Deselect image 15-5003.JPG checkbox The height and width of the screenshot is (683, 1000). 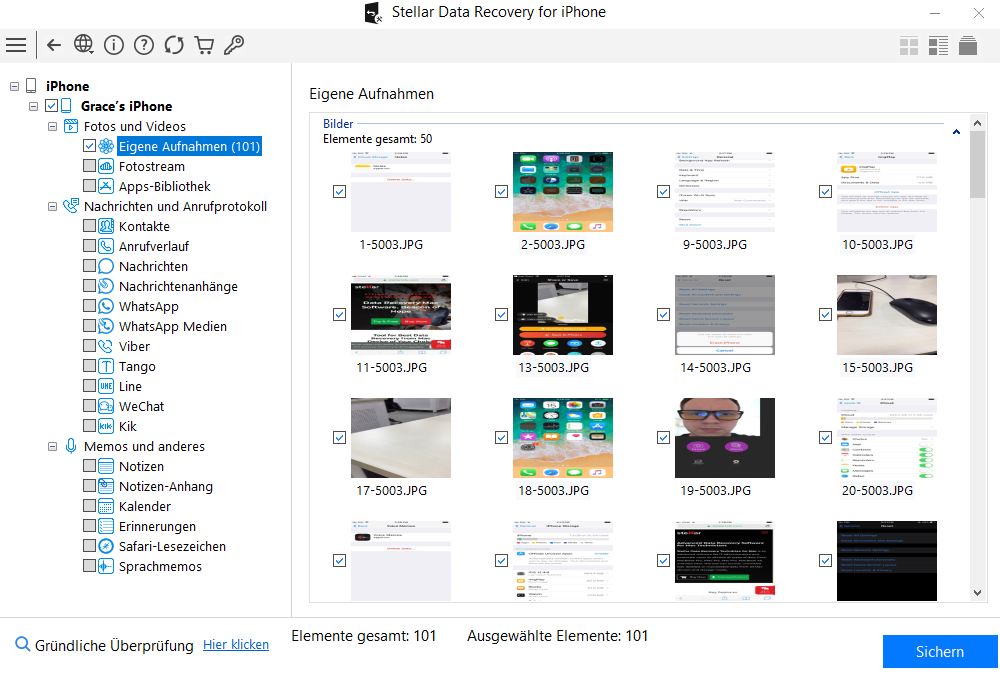click(x=825, y=314)
